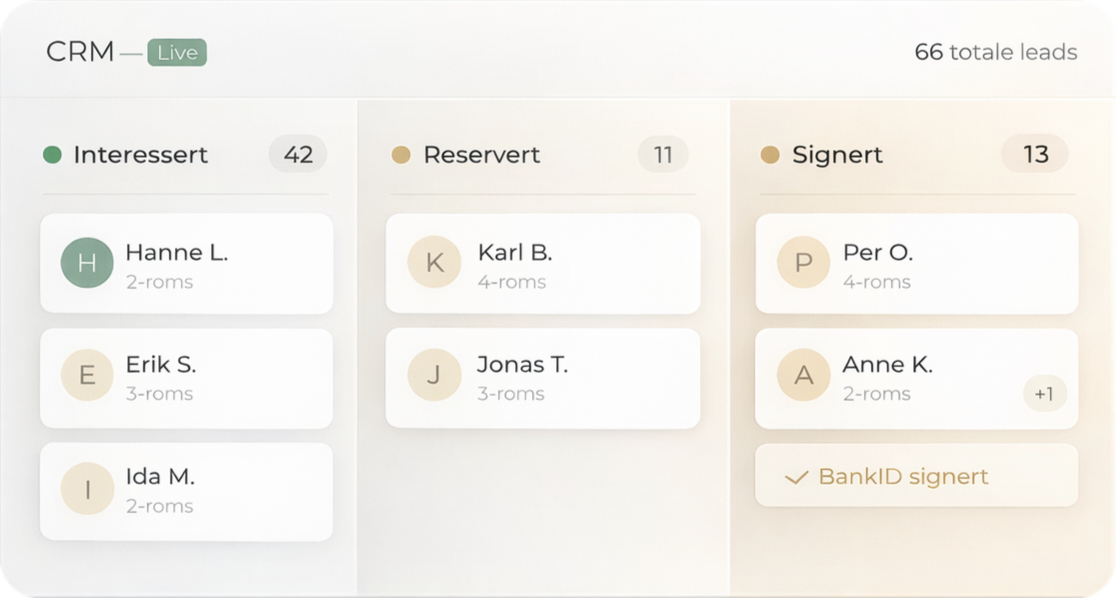
Task: Open the 66 totale leads summary
Action: coord(995,52)
